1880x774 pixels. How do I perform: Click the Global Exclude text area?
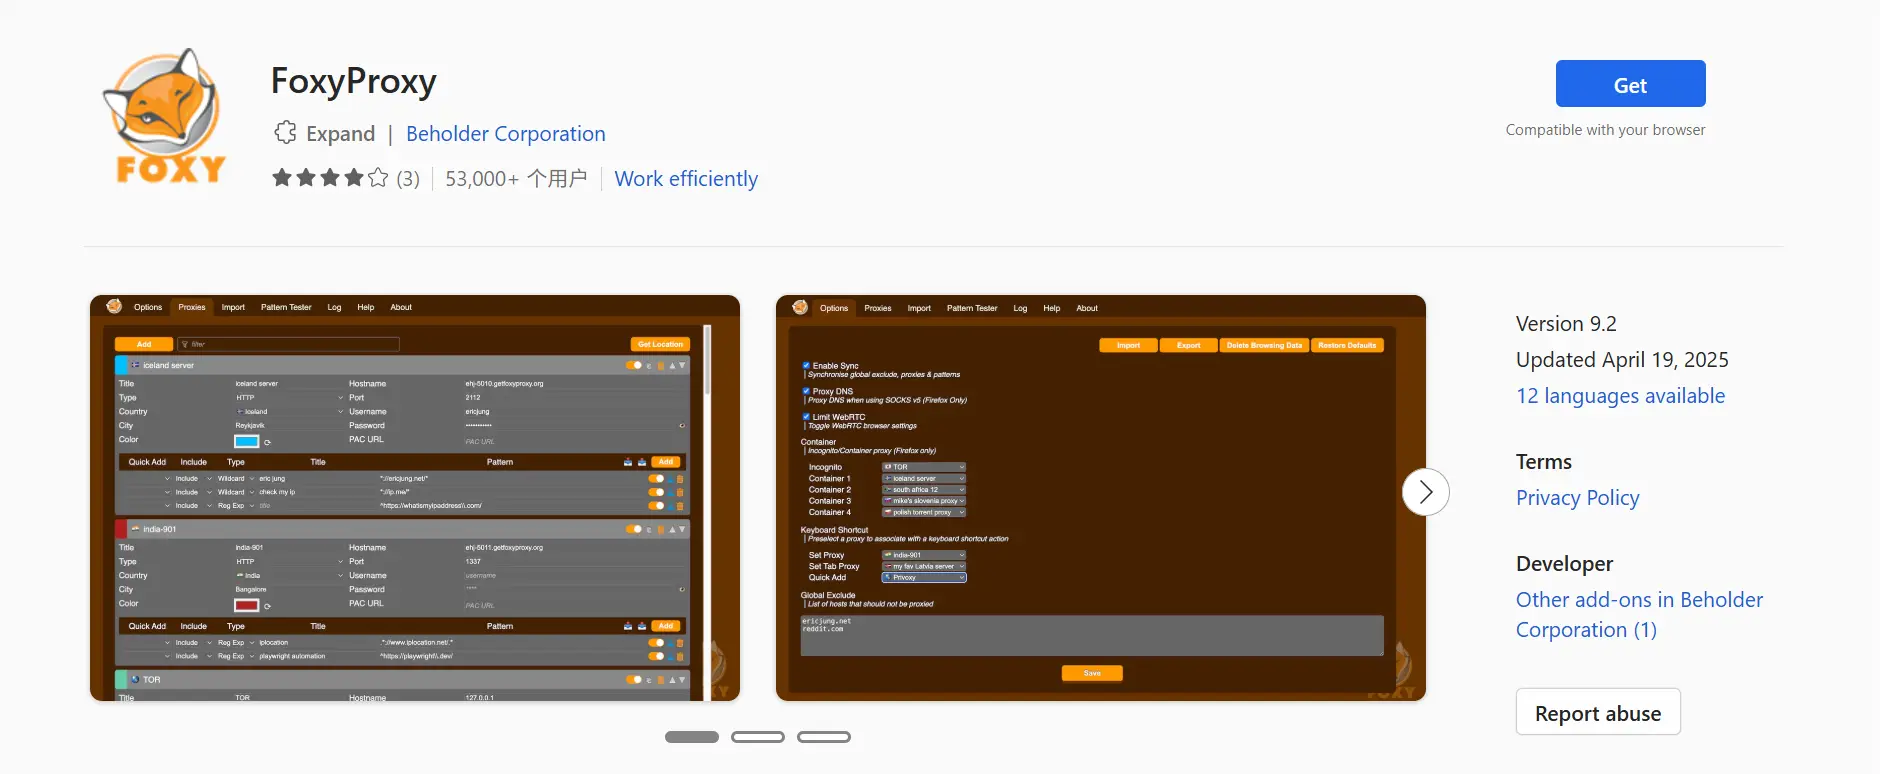coord(1091,635)
